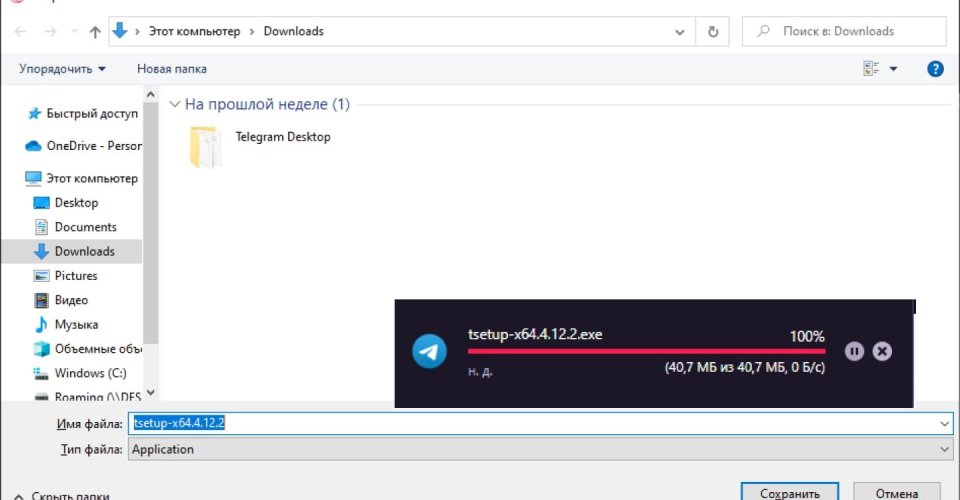Open Quick Access (Быстрый доступ)

click(x=90, y=114)
